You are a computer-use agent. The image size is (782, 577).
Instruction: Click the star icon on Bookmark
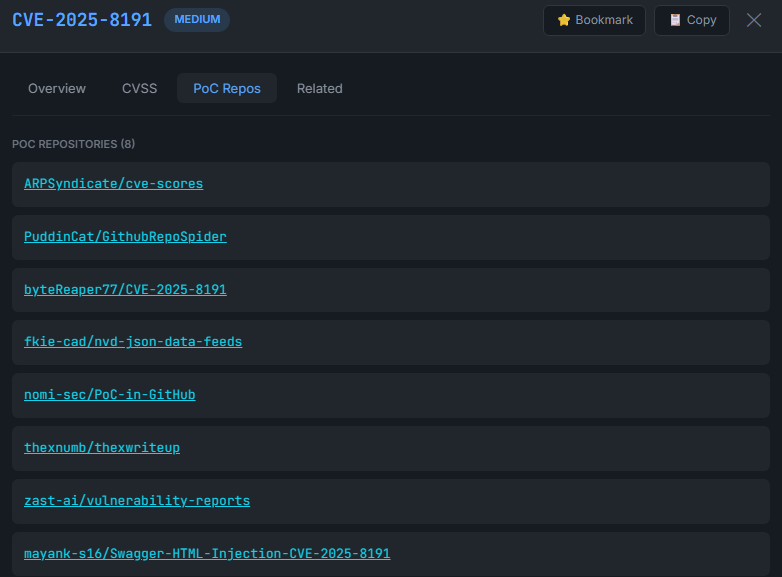(x=563, y=20)
